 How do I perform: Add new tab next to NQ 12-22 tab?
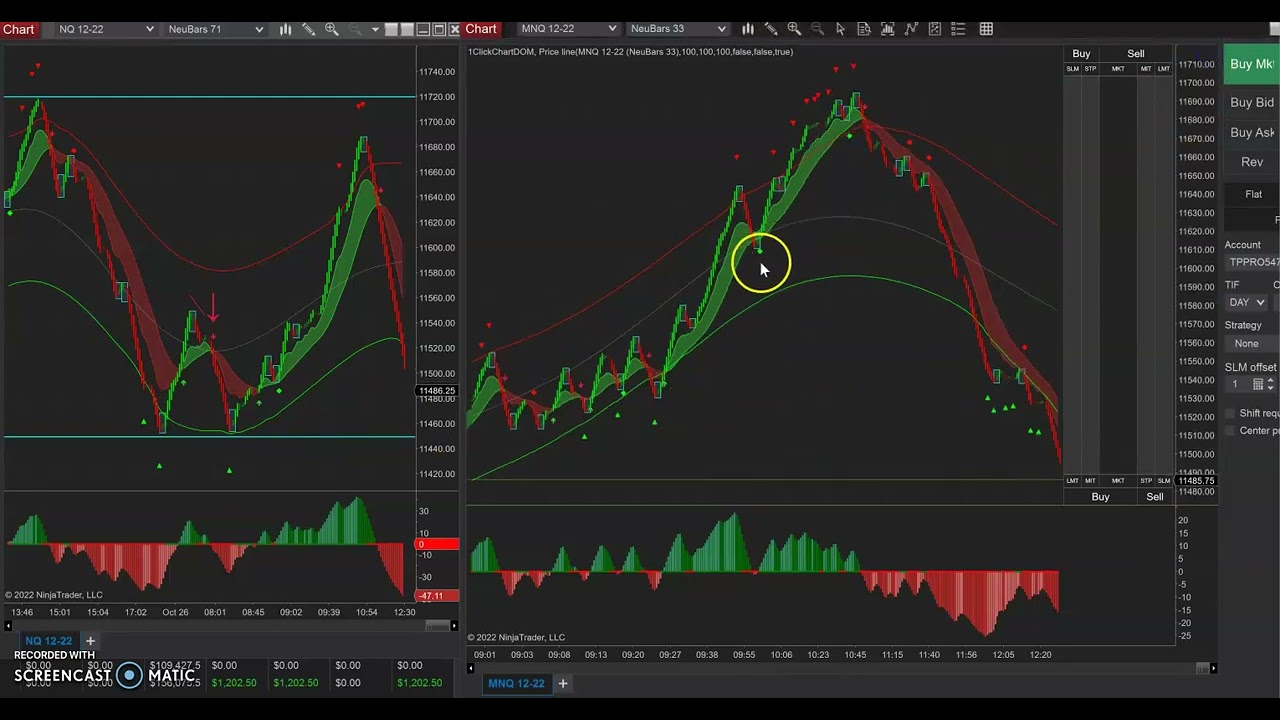(90, 641)
